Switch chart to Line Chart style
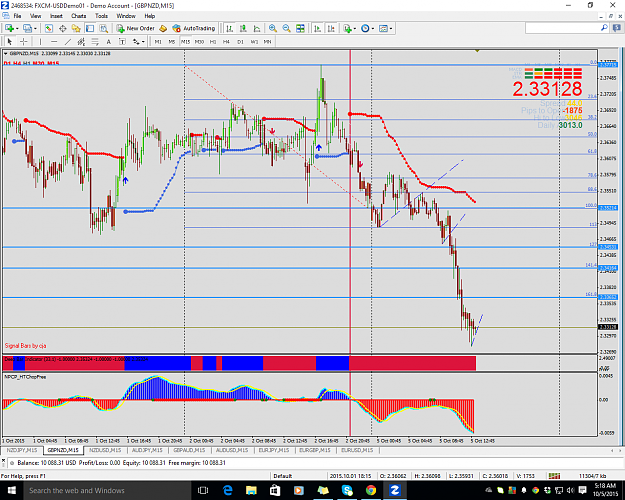This screenshot has width=625, height=500. 257,28
